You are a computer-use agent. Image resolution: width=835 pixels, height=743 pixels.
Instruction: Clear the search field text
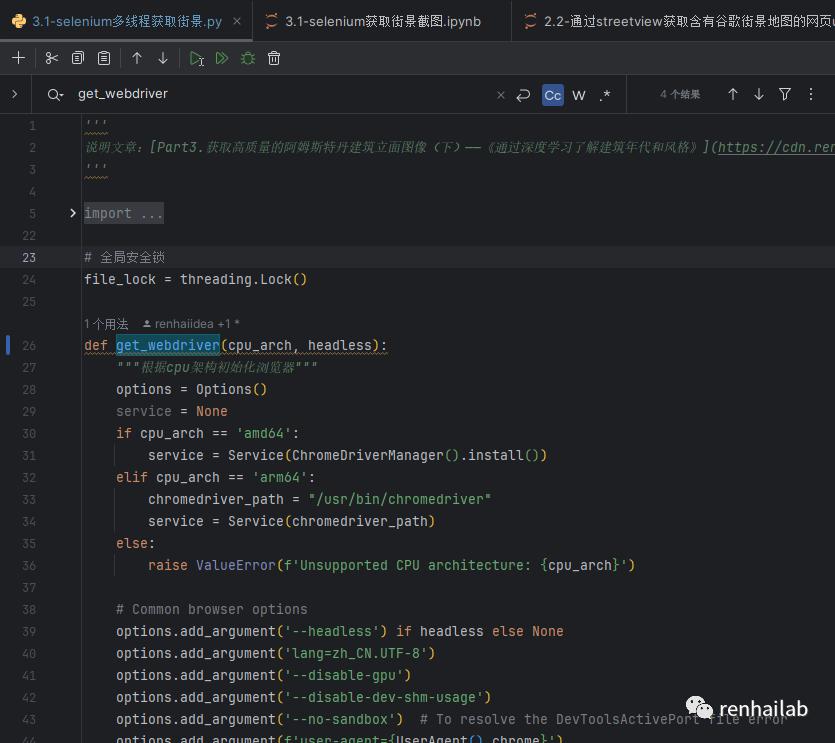click(x=501, y=95)
